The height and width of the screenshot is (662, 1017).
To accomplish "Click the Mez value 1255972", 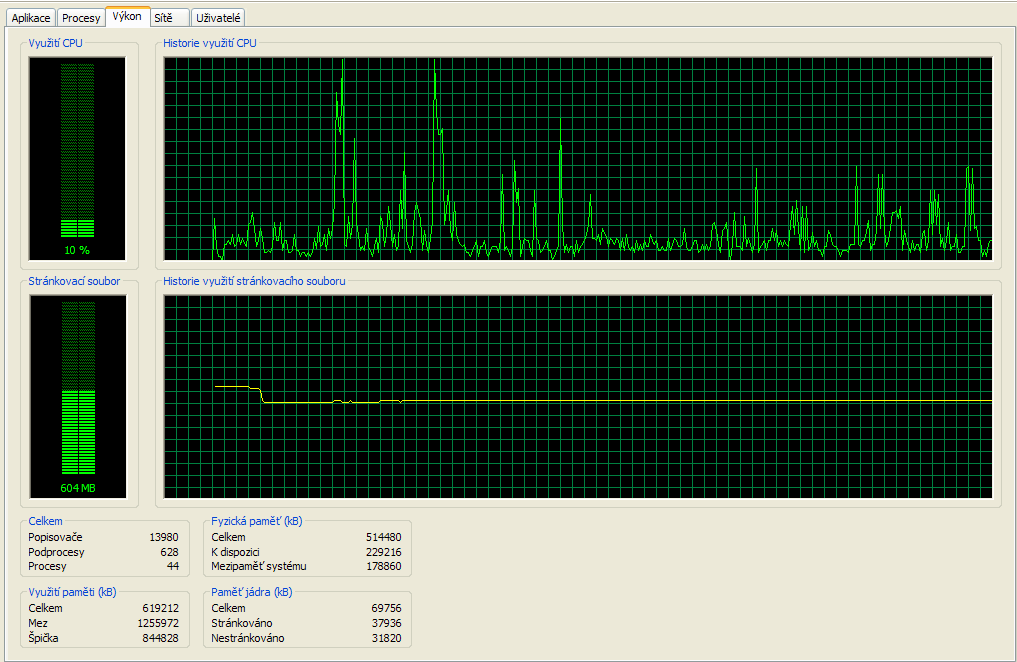I will pyautogui.click(x=158, y=623).
